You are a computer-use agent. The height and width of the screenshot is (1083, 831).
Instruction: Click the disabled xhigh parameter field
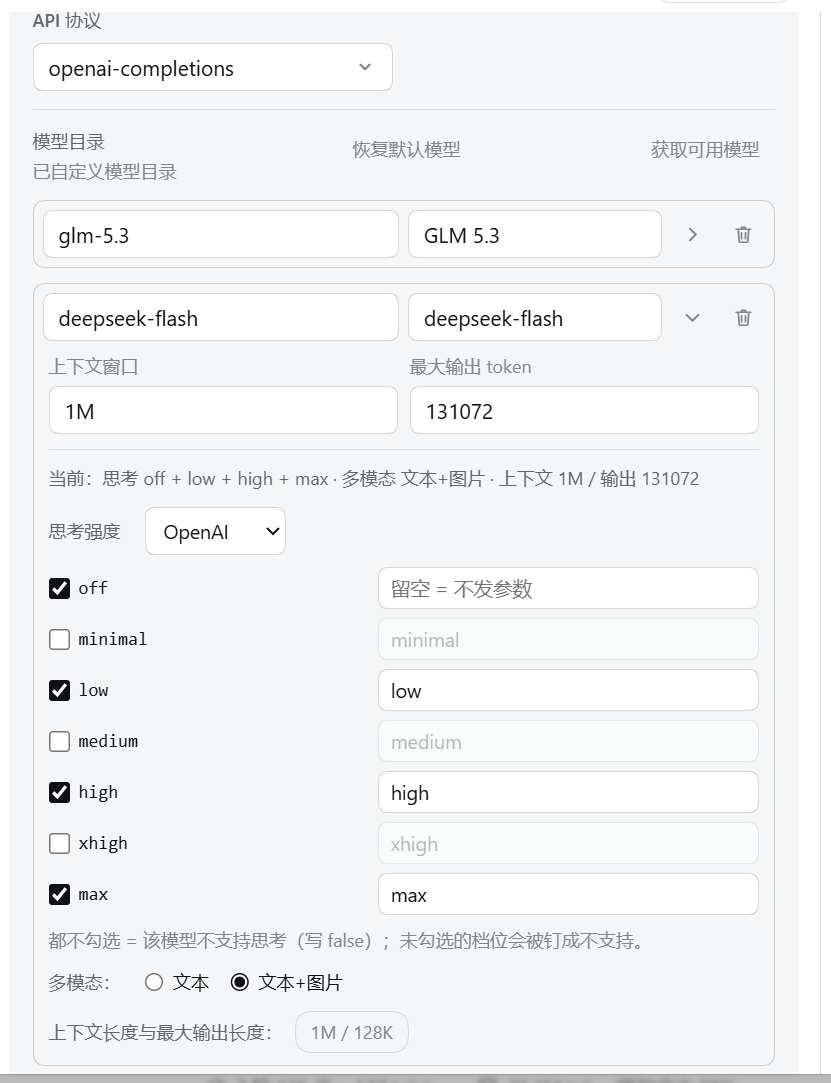pyautogui.click(x=569, y=843)
